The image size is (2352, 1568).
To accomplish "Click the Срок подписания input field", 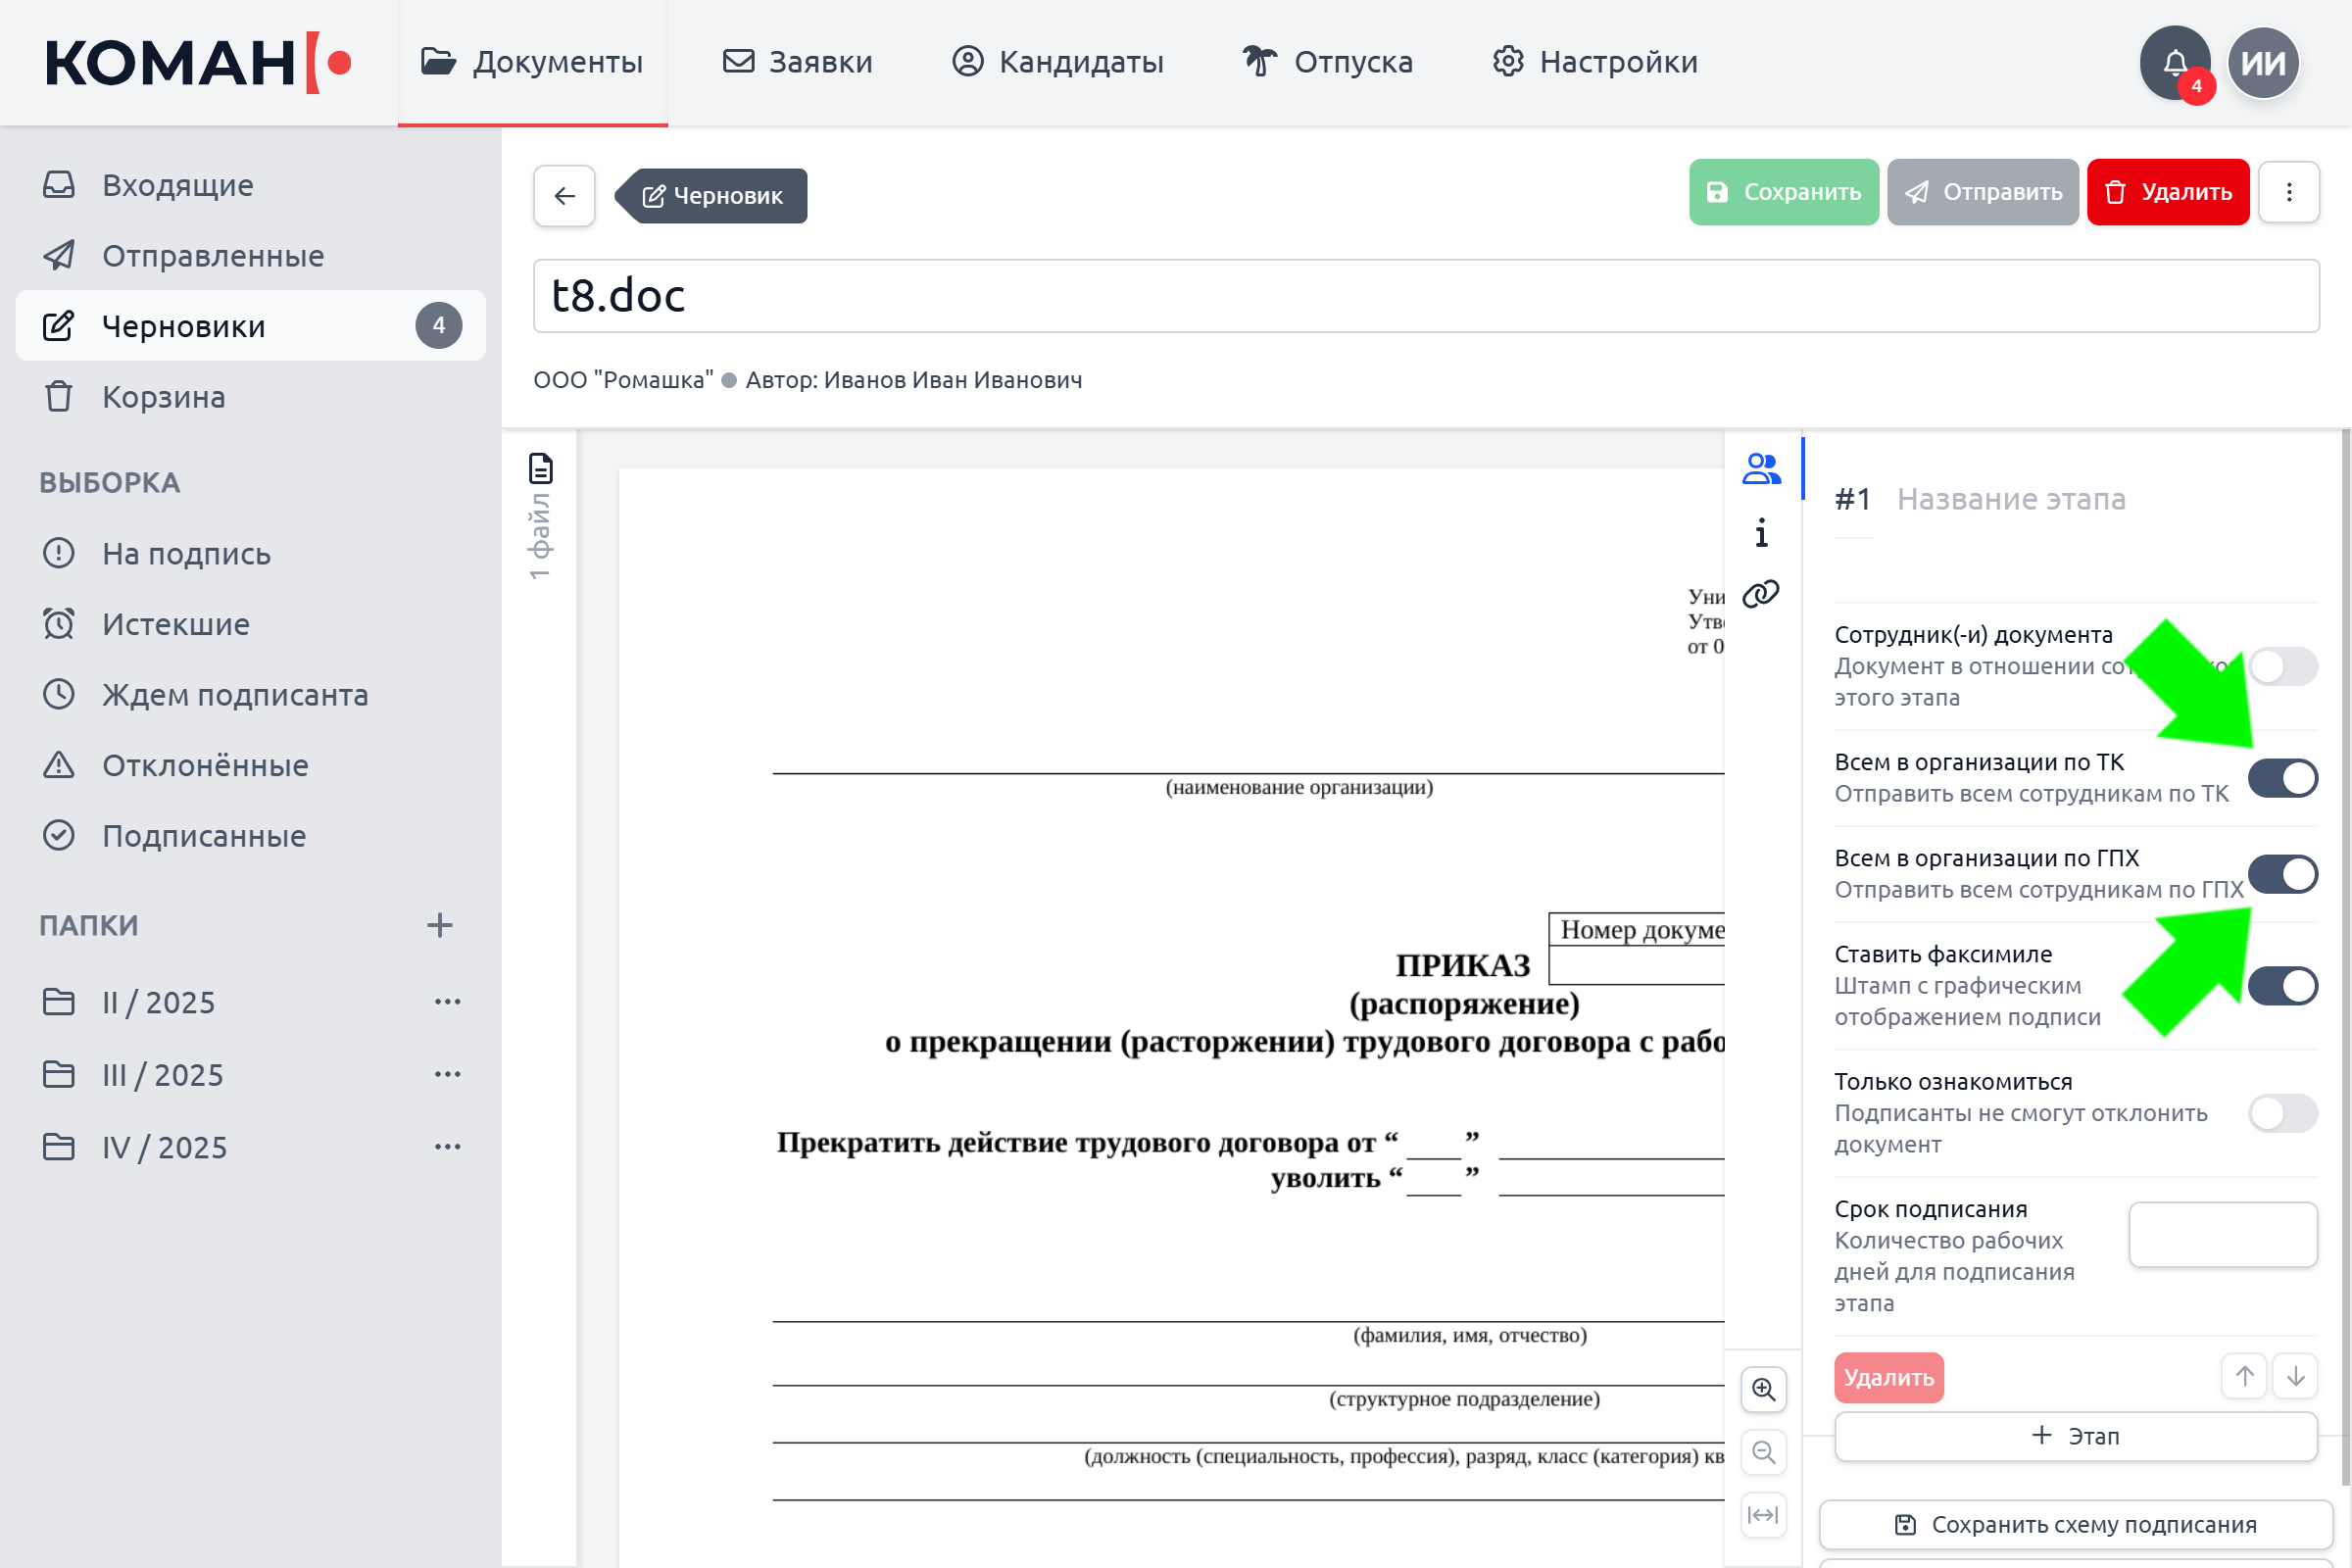I will (x=2223, y=1235).
